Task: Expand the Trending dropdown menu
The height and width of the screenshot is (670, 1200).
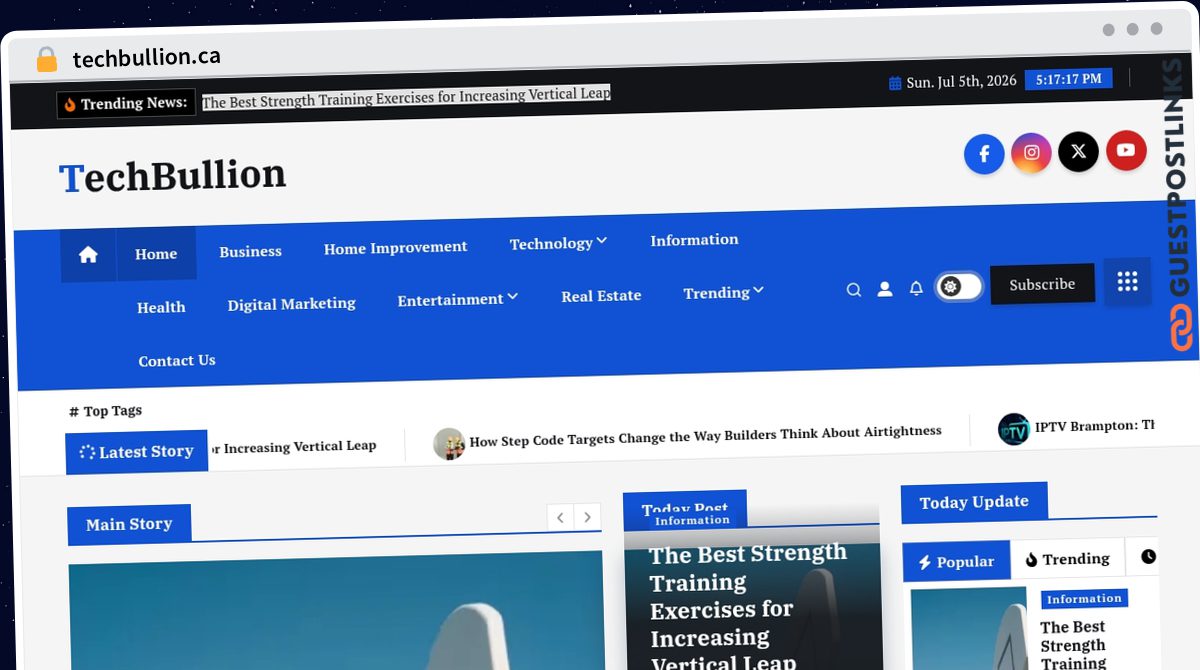Action: (723, 293)
